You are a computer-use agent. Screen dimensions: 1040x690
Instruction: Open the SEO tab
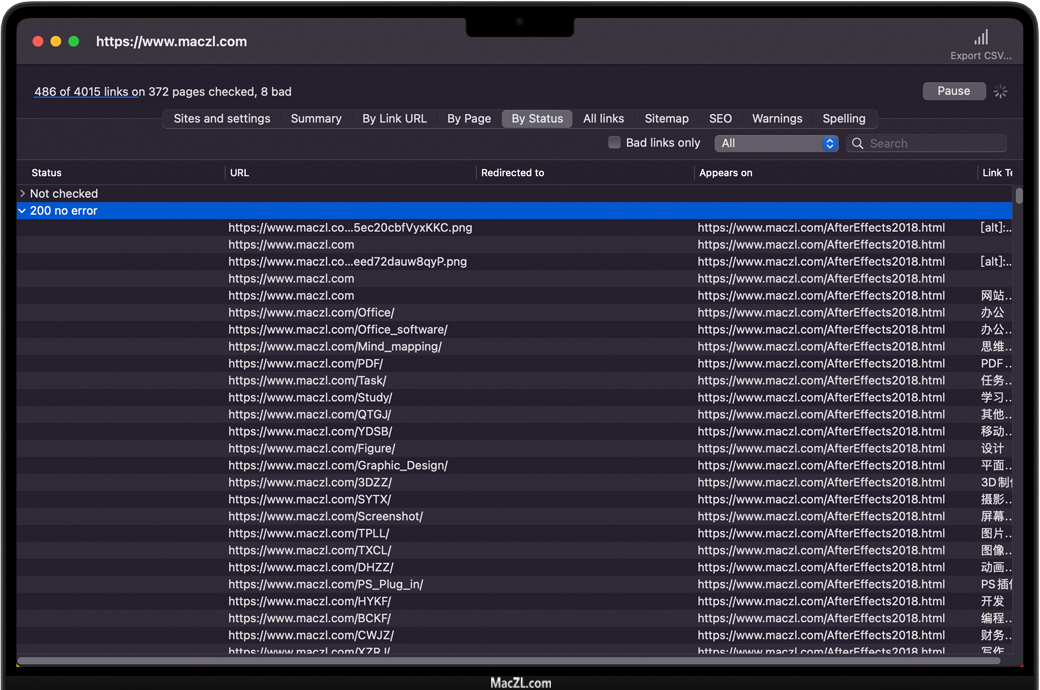pyautogui.click(x=720, y=119)
